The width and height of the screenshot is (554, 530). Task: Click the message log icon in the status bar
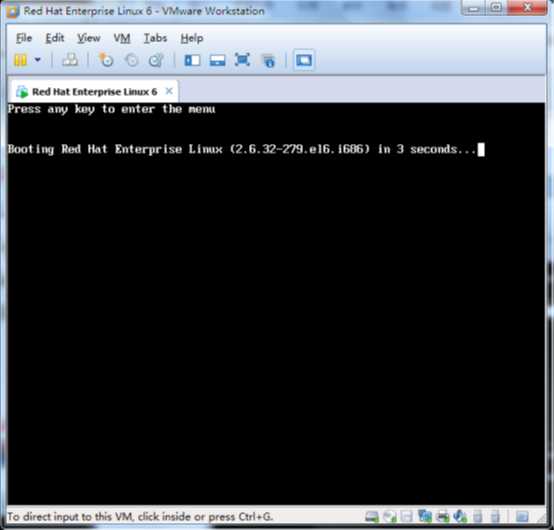[x=522, y=517]
